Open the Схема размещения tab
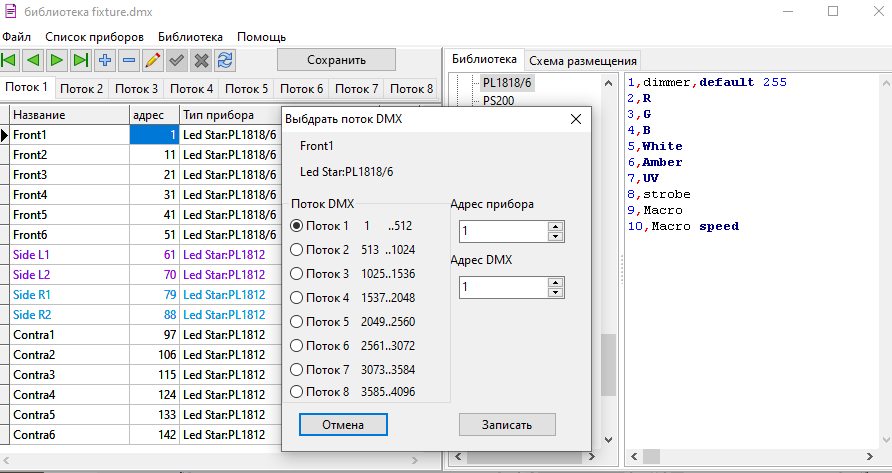Image resolution: width=892 pixels, height=473 pixels. [x=583, y=61]
